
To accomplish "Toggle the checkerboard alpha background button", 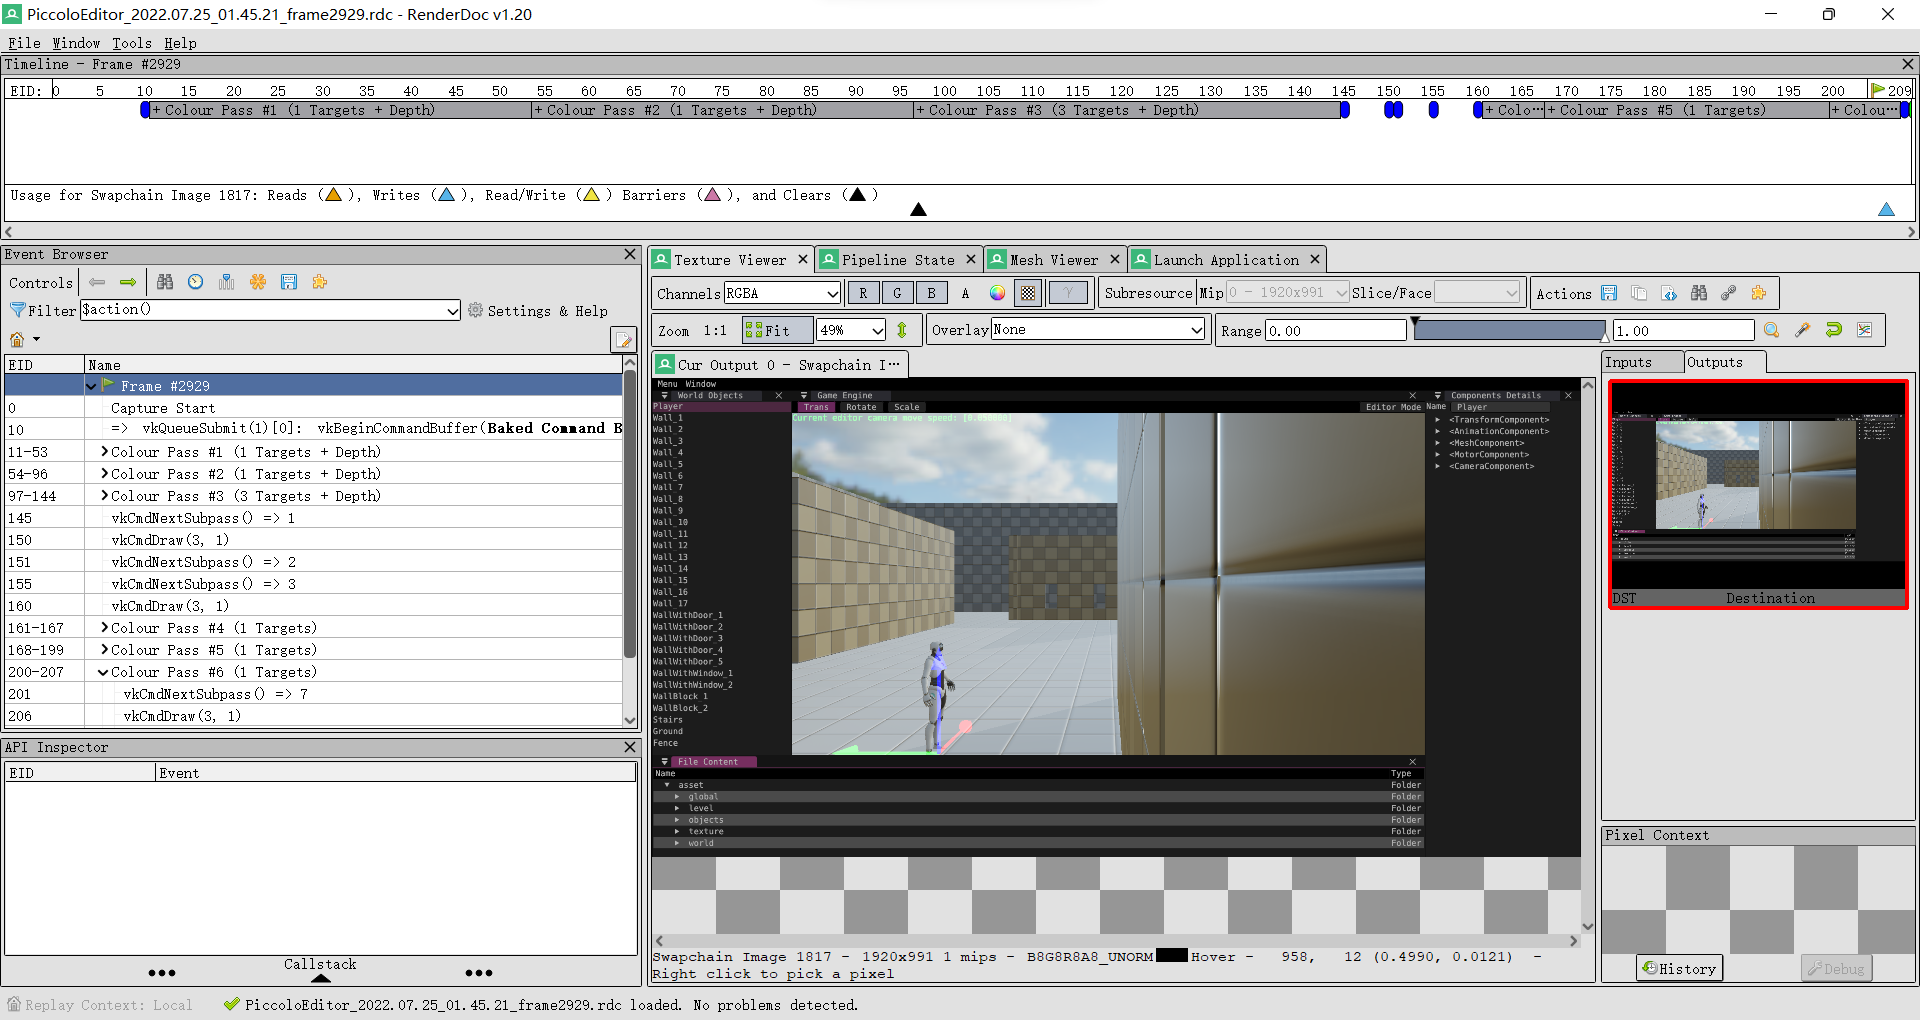I will point(1028,293).
